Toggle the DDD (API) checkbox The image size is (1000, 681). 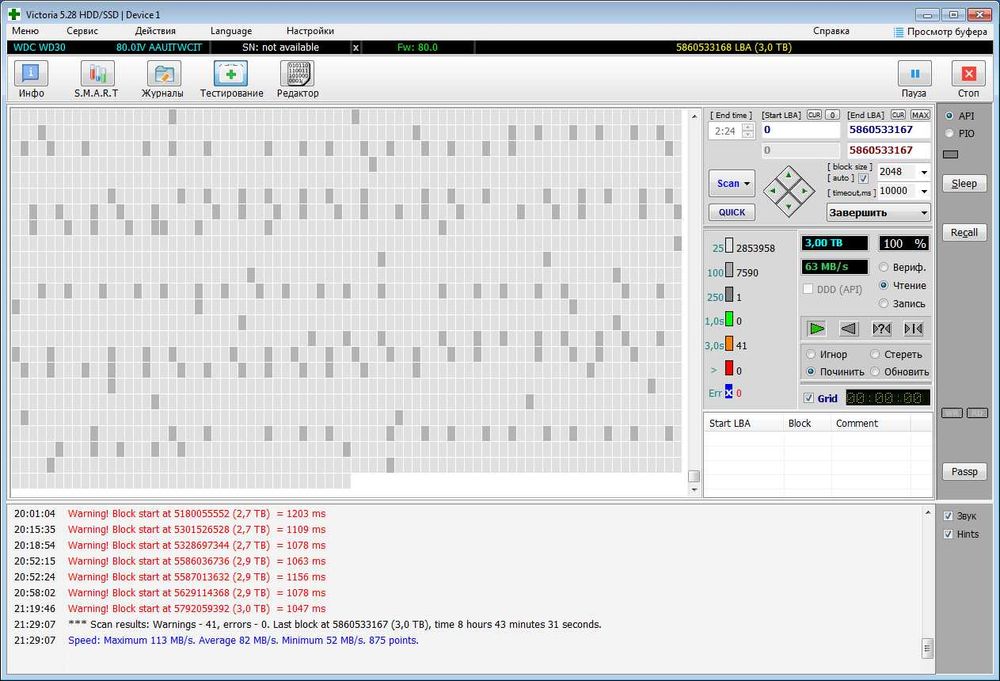pos(808,289)
